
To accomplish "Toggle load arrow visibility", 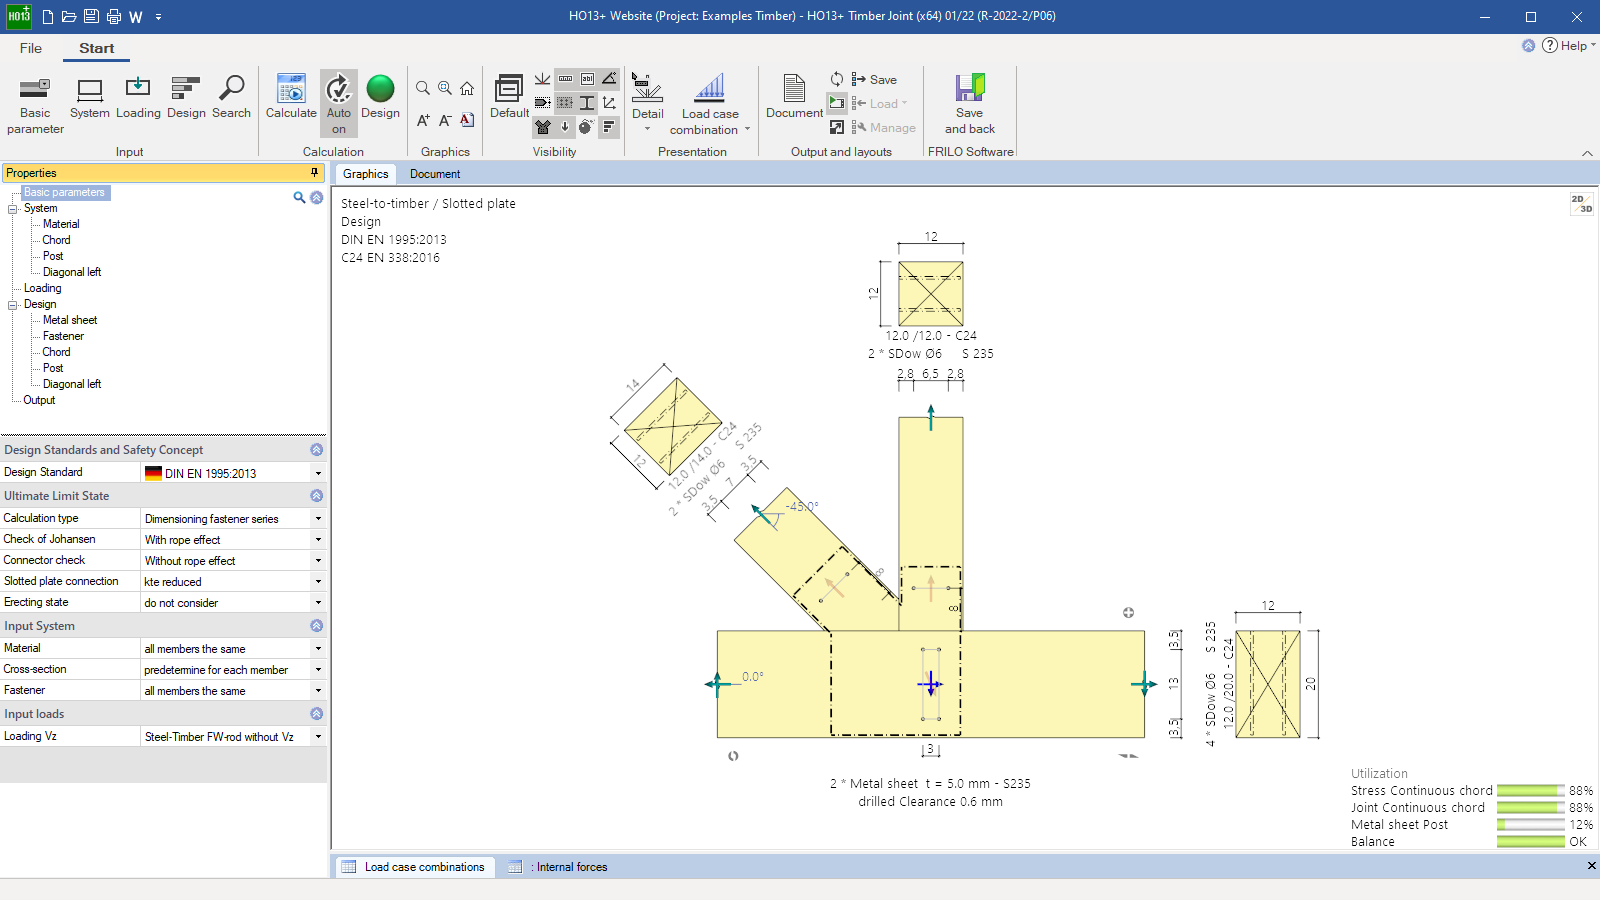I will 565,127.
